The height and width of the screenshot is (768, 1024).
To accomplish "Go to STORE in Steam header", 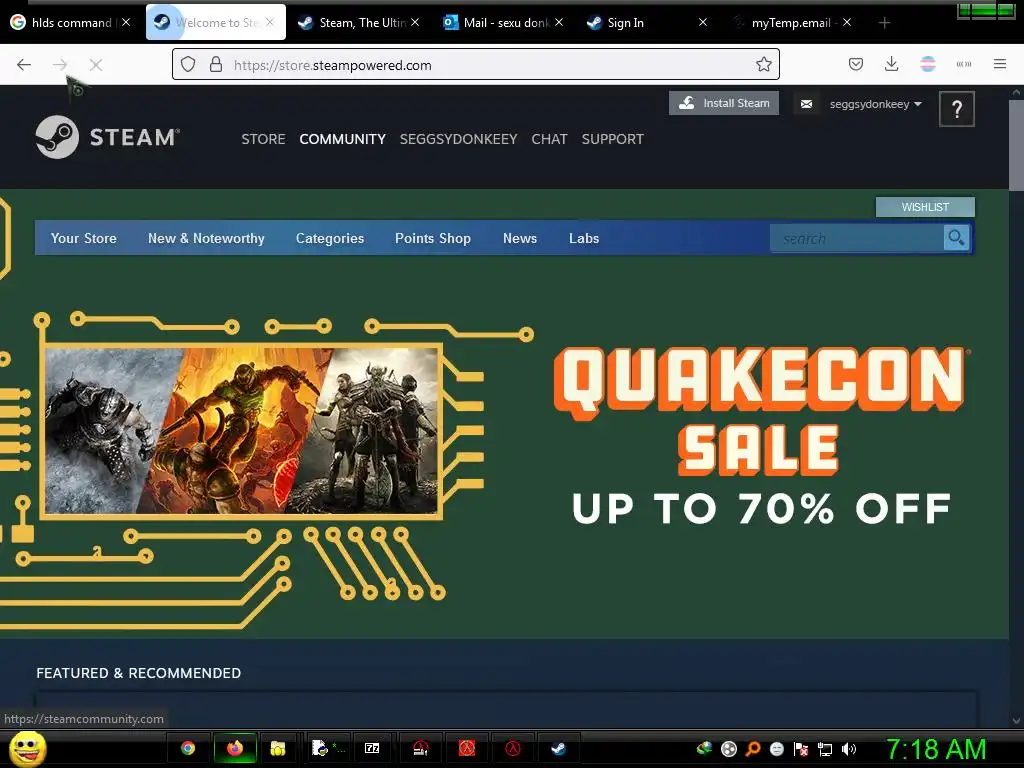I will coord(263,139).
